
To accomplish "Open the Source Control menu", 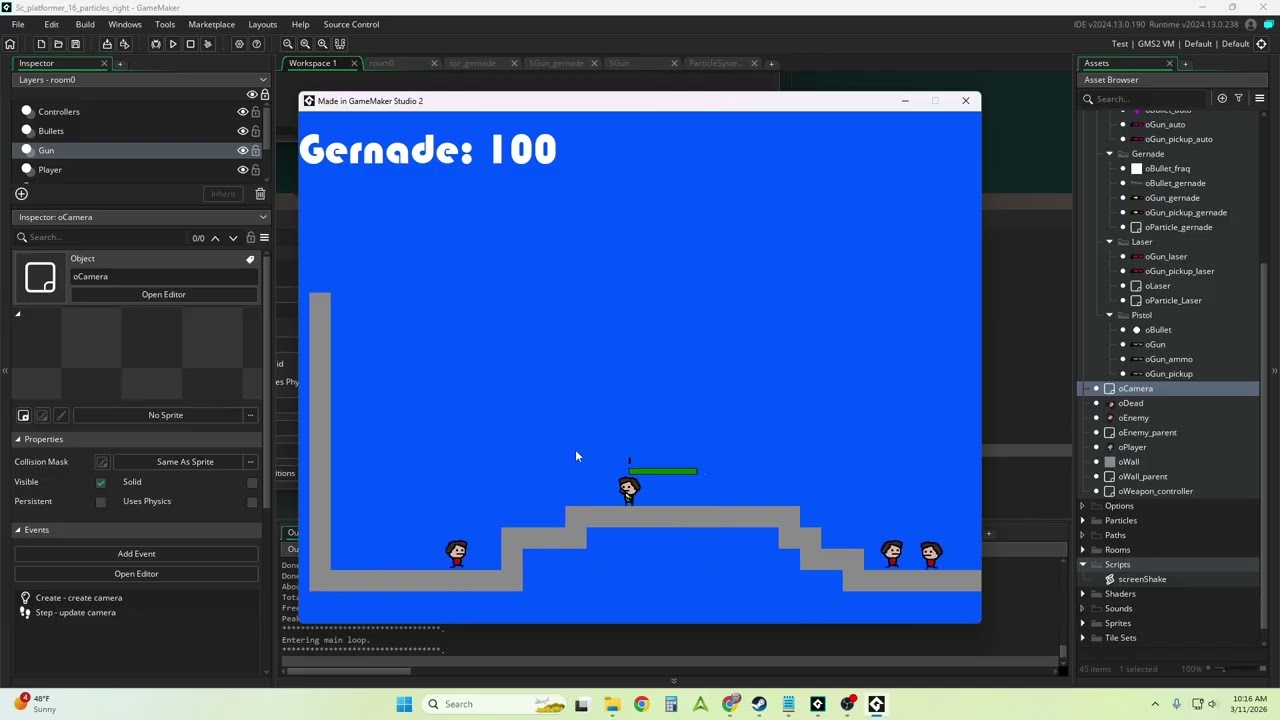I will pos(351,24).
